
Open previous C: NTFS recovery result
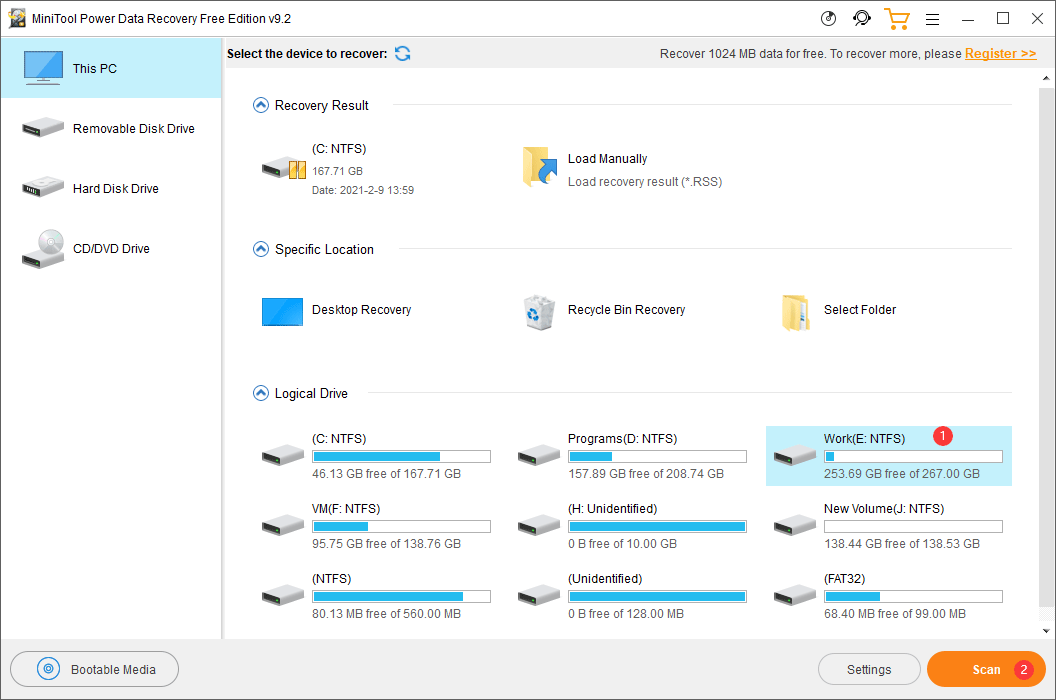tap(336, 168)
